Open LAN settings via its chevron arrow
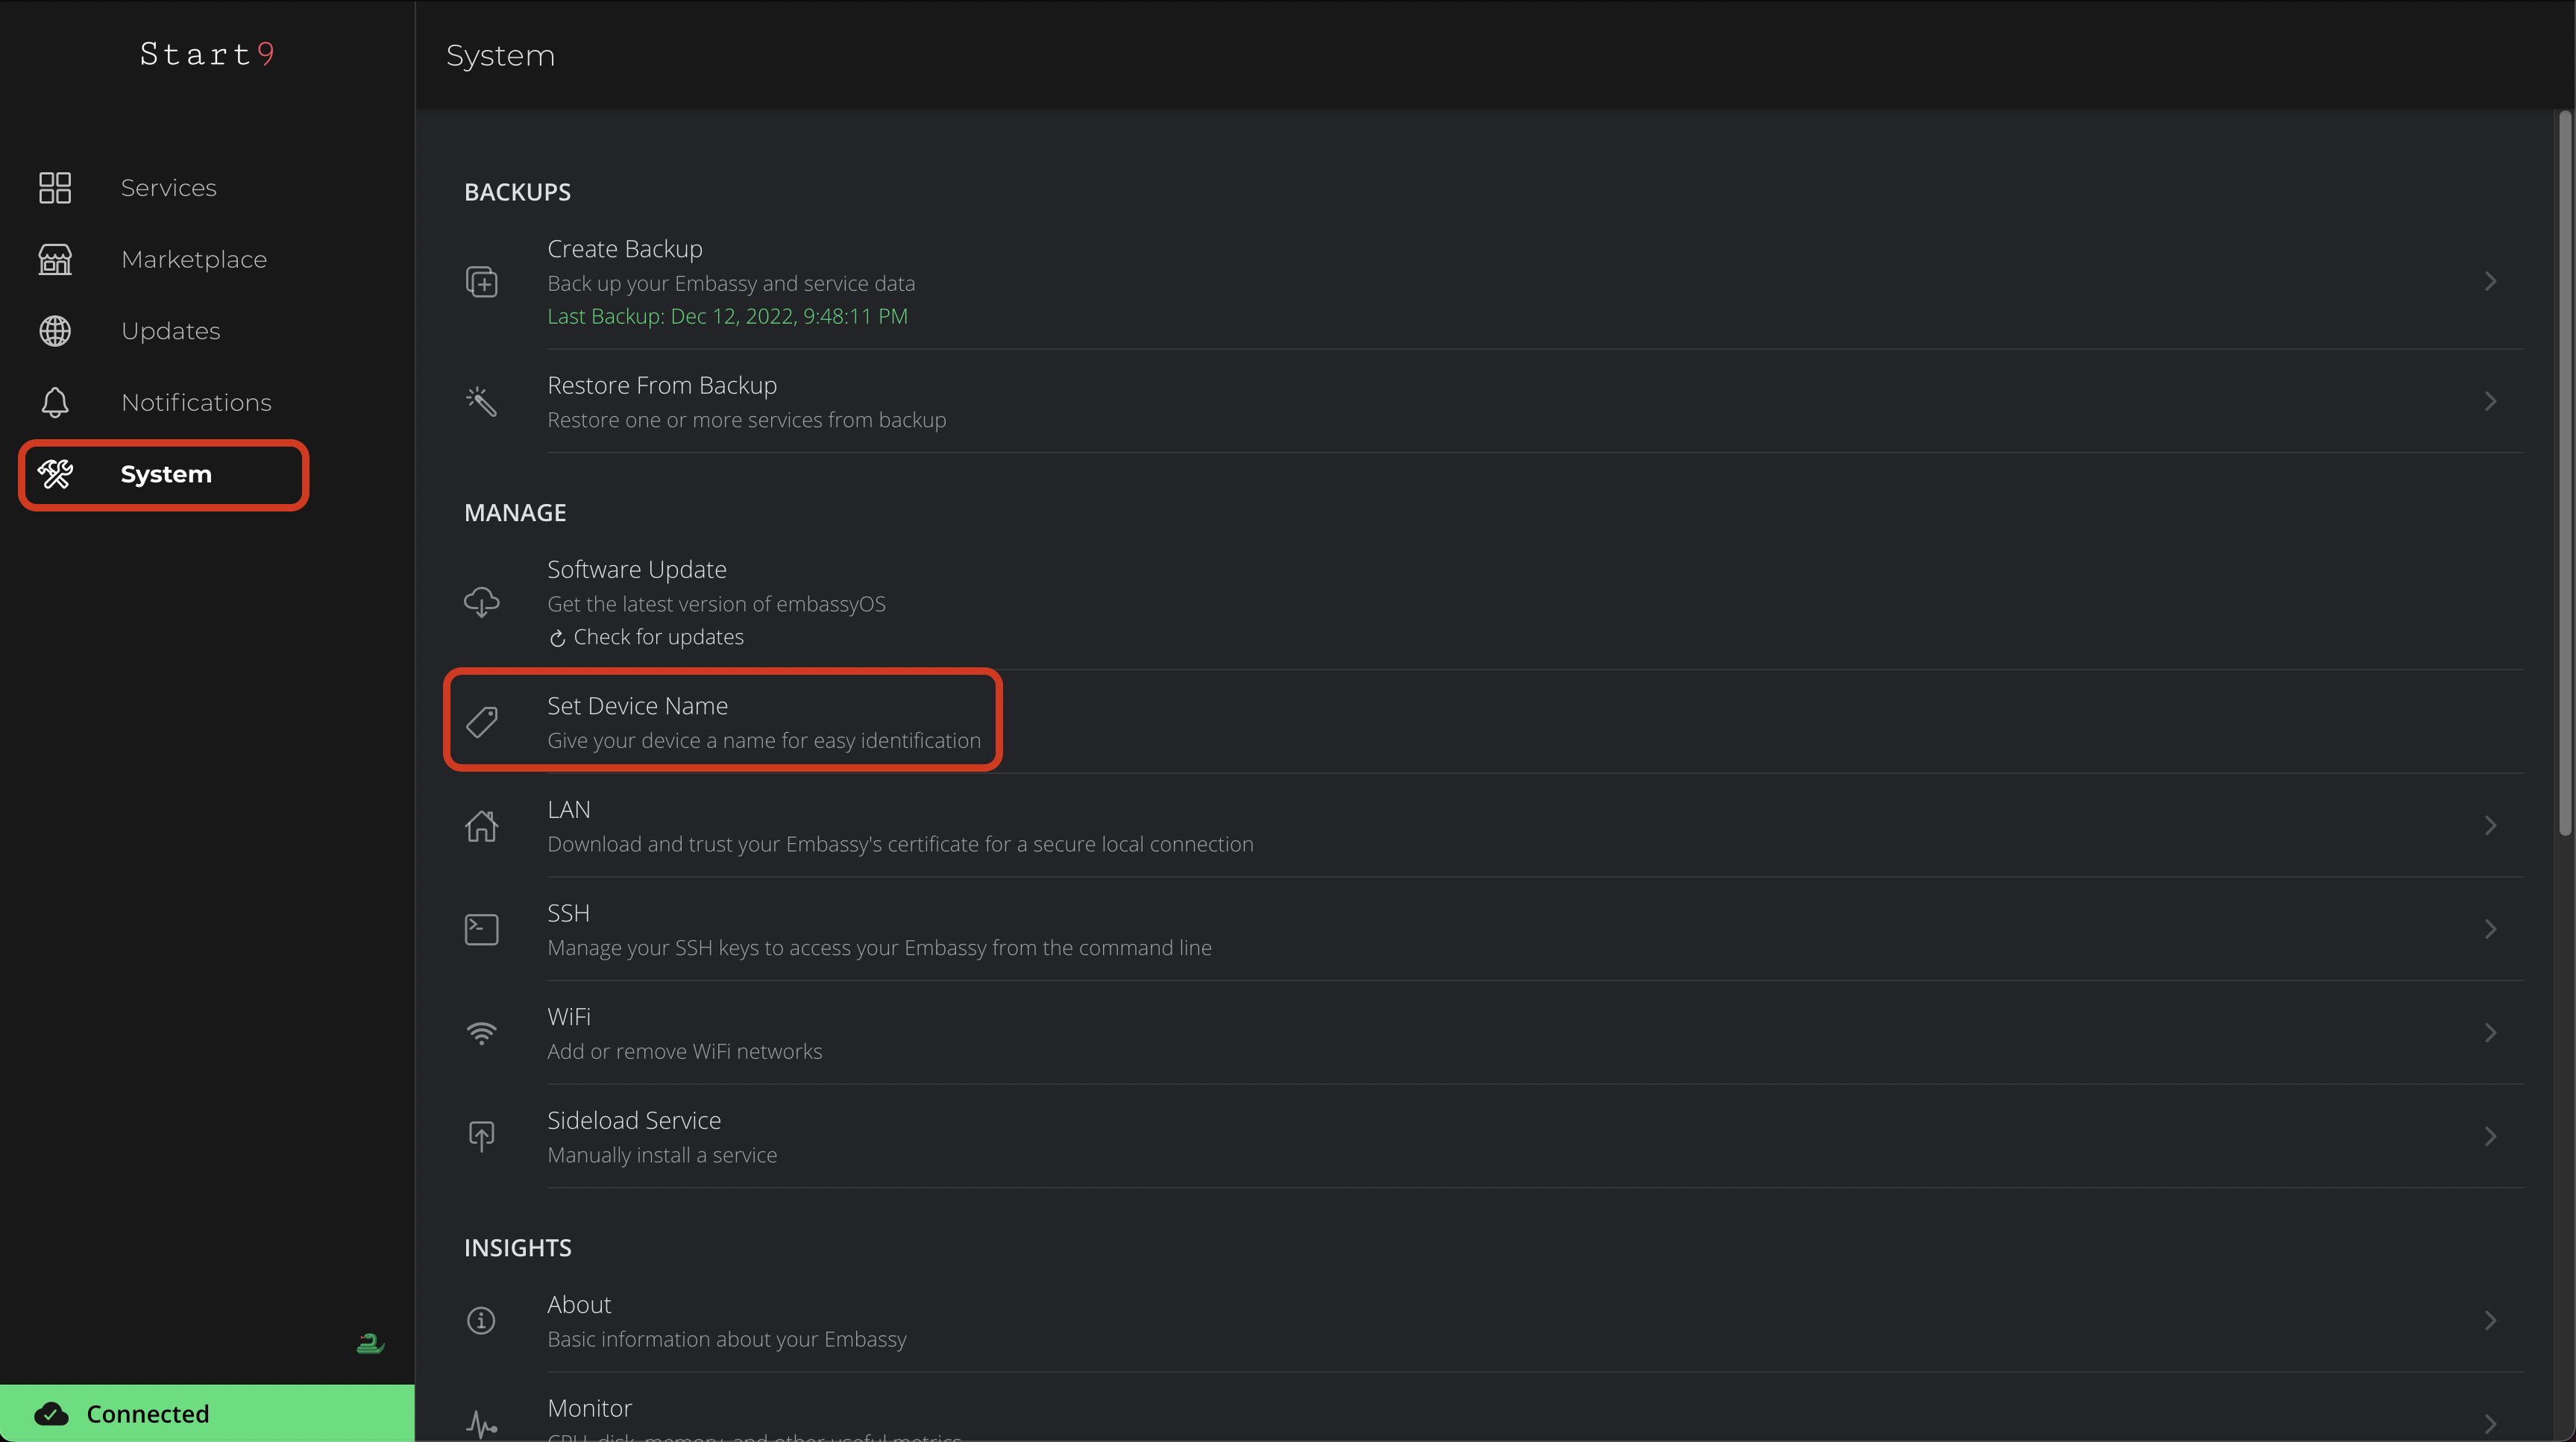Viewport: 2576px width, 1442px height. tap(2490, 826)
